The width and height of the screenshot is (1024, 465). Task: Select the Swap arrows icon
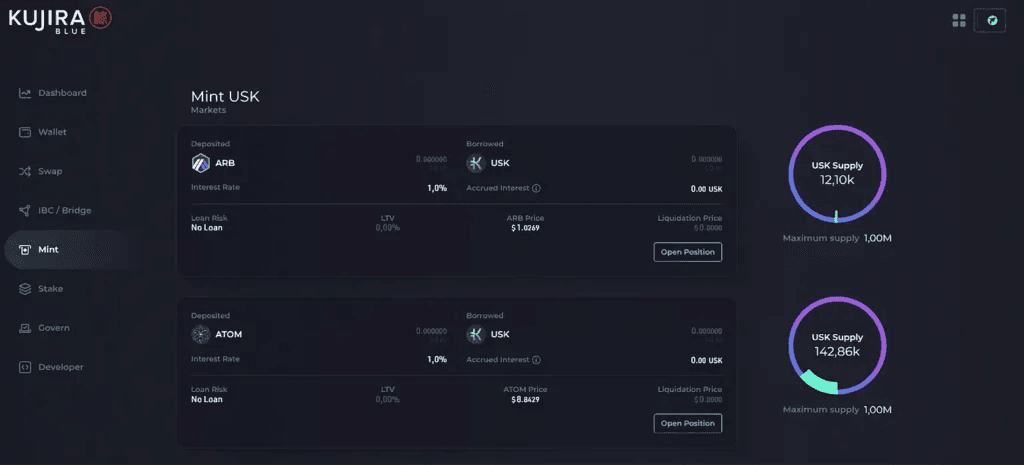tap(25, 171)
